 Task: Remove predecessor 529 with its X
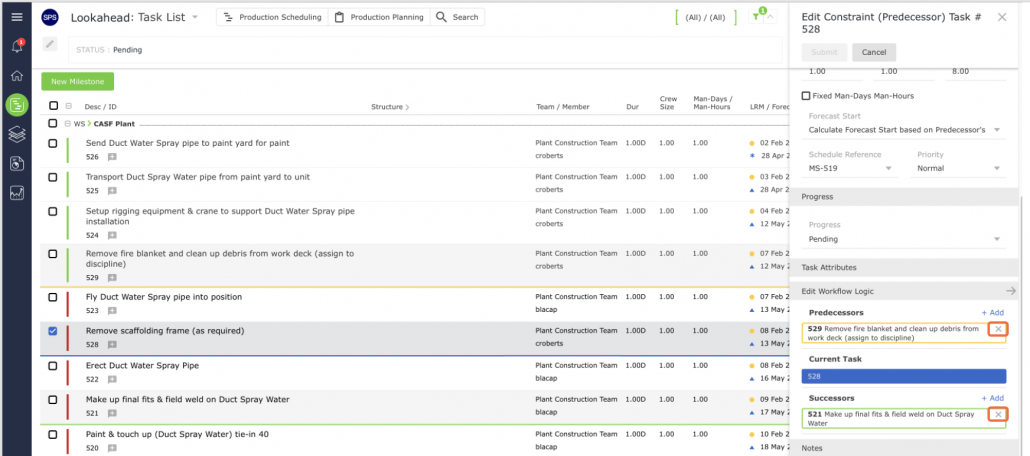pos(998,329)
